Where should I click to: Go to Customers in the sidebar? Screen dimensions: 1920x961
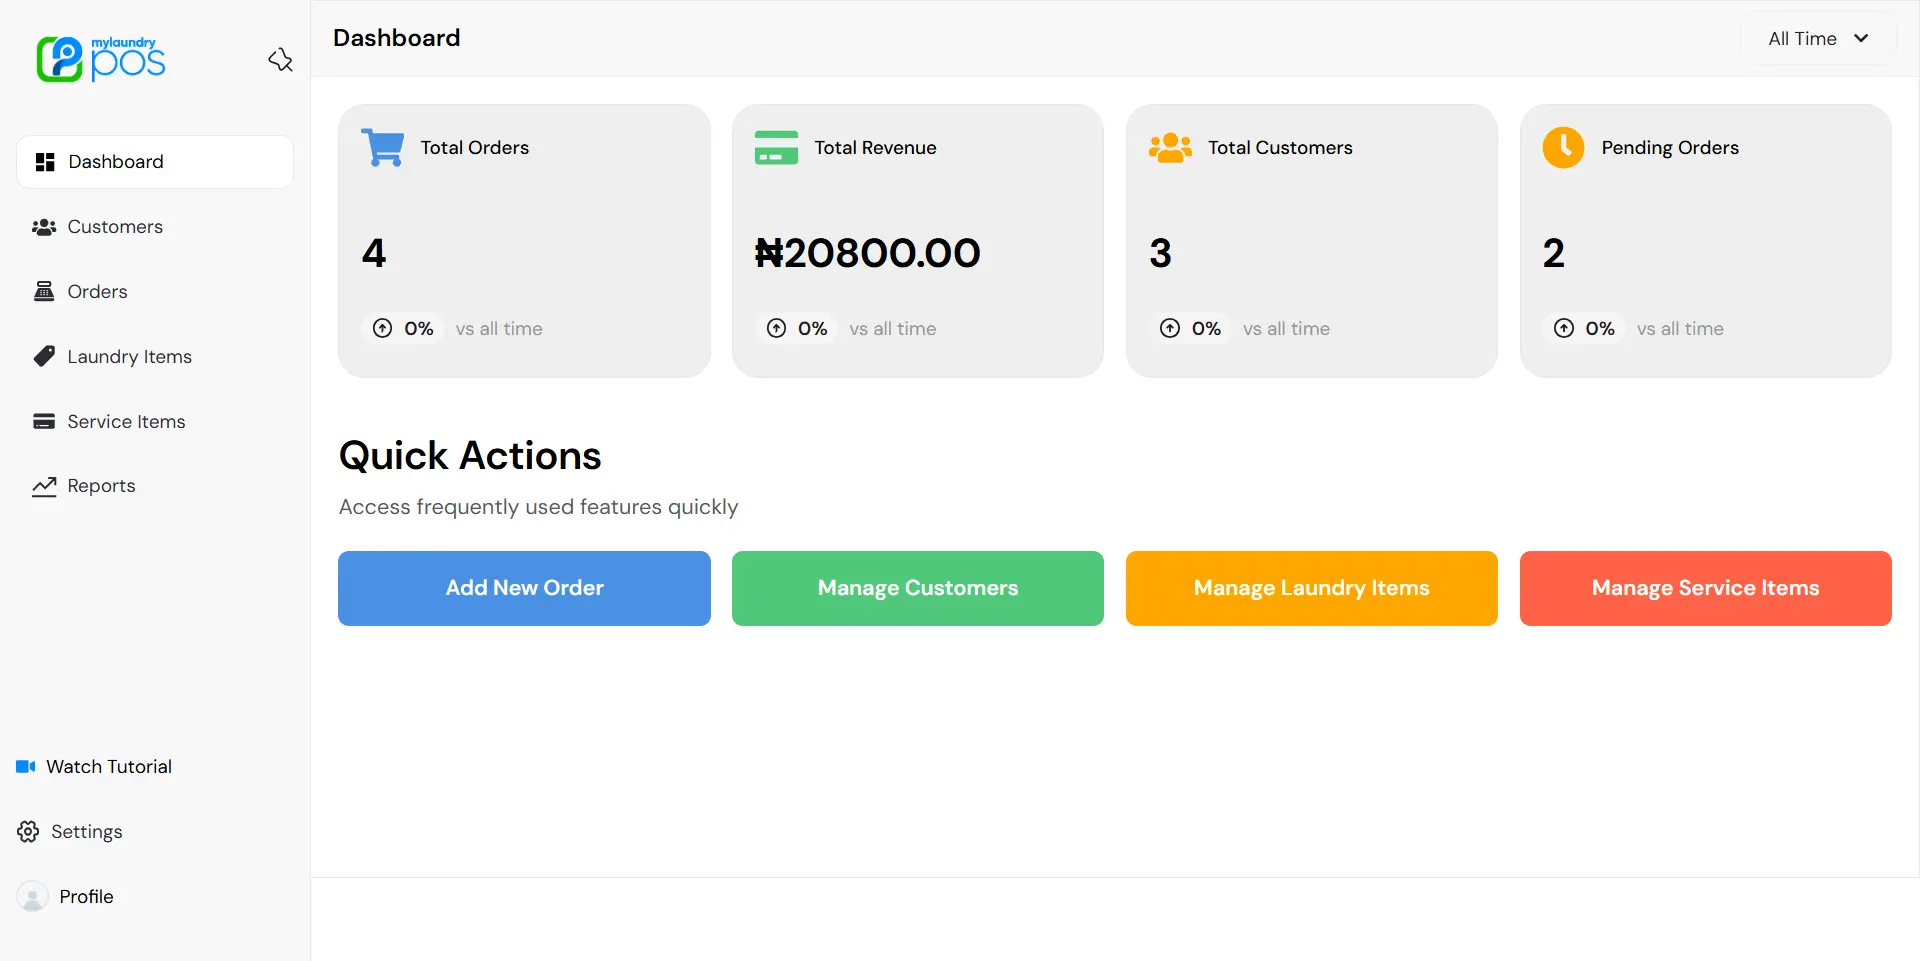coord(114,227)
